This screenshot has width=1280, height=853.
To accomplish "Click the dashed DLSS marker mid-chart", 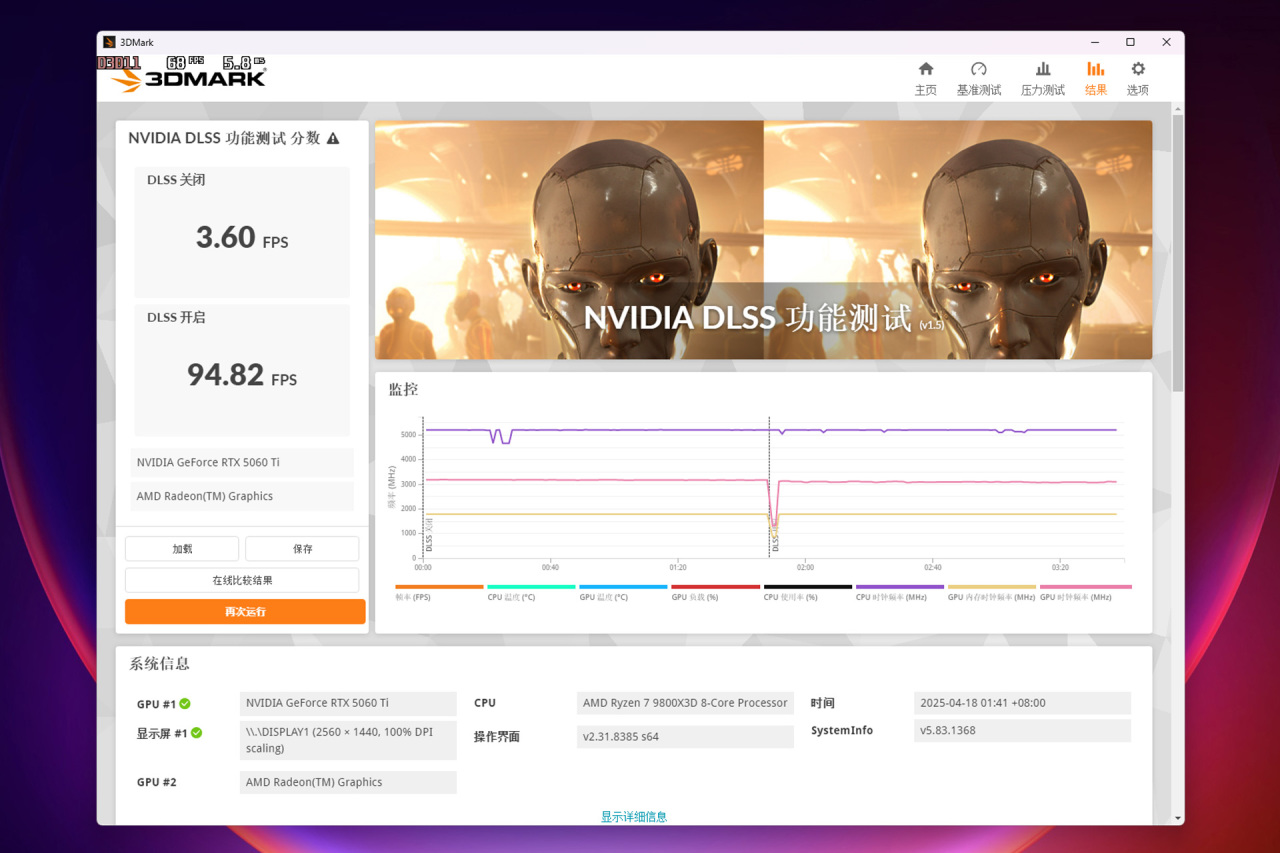I will tap(770, 488).
